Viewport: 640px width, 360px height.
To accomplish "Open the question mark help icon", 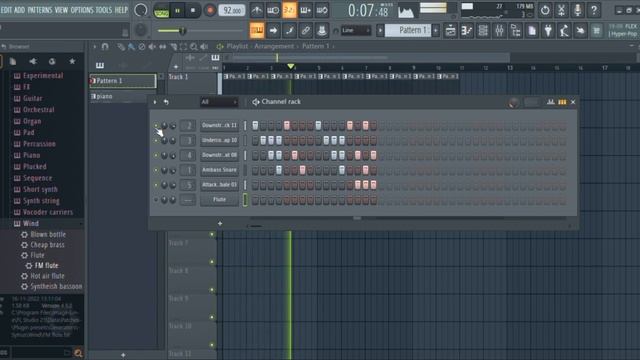I will pyautogui.click(x=594, y=10).
